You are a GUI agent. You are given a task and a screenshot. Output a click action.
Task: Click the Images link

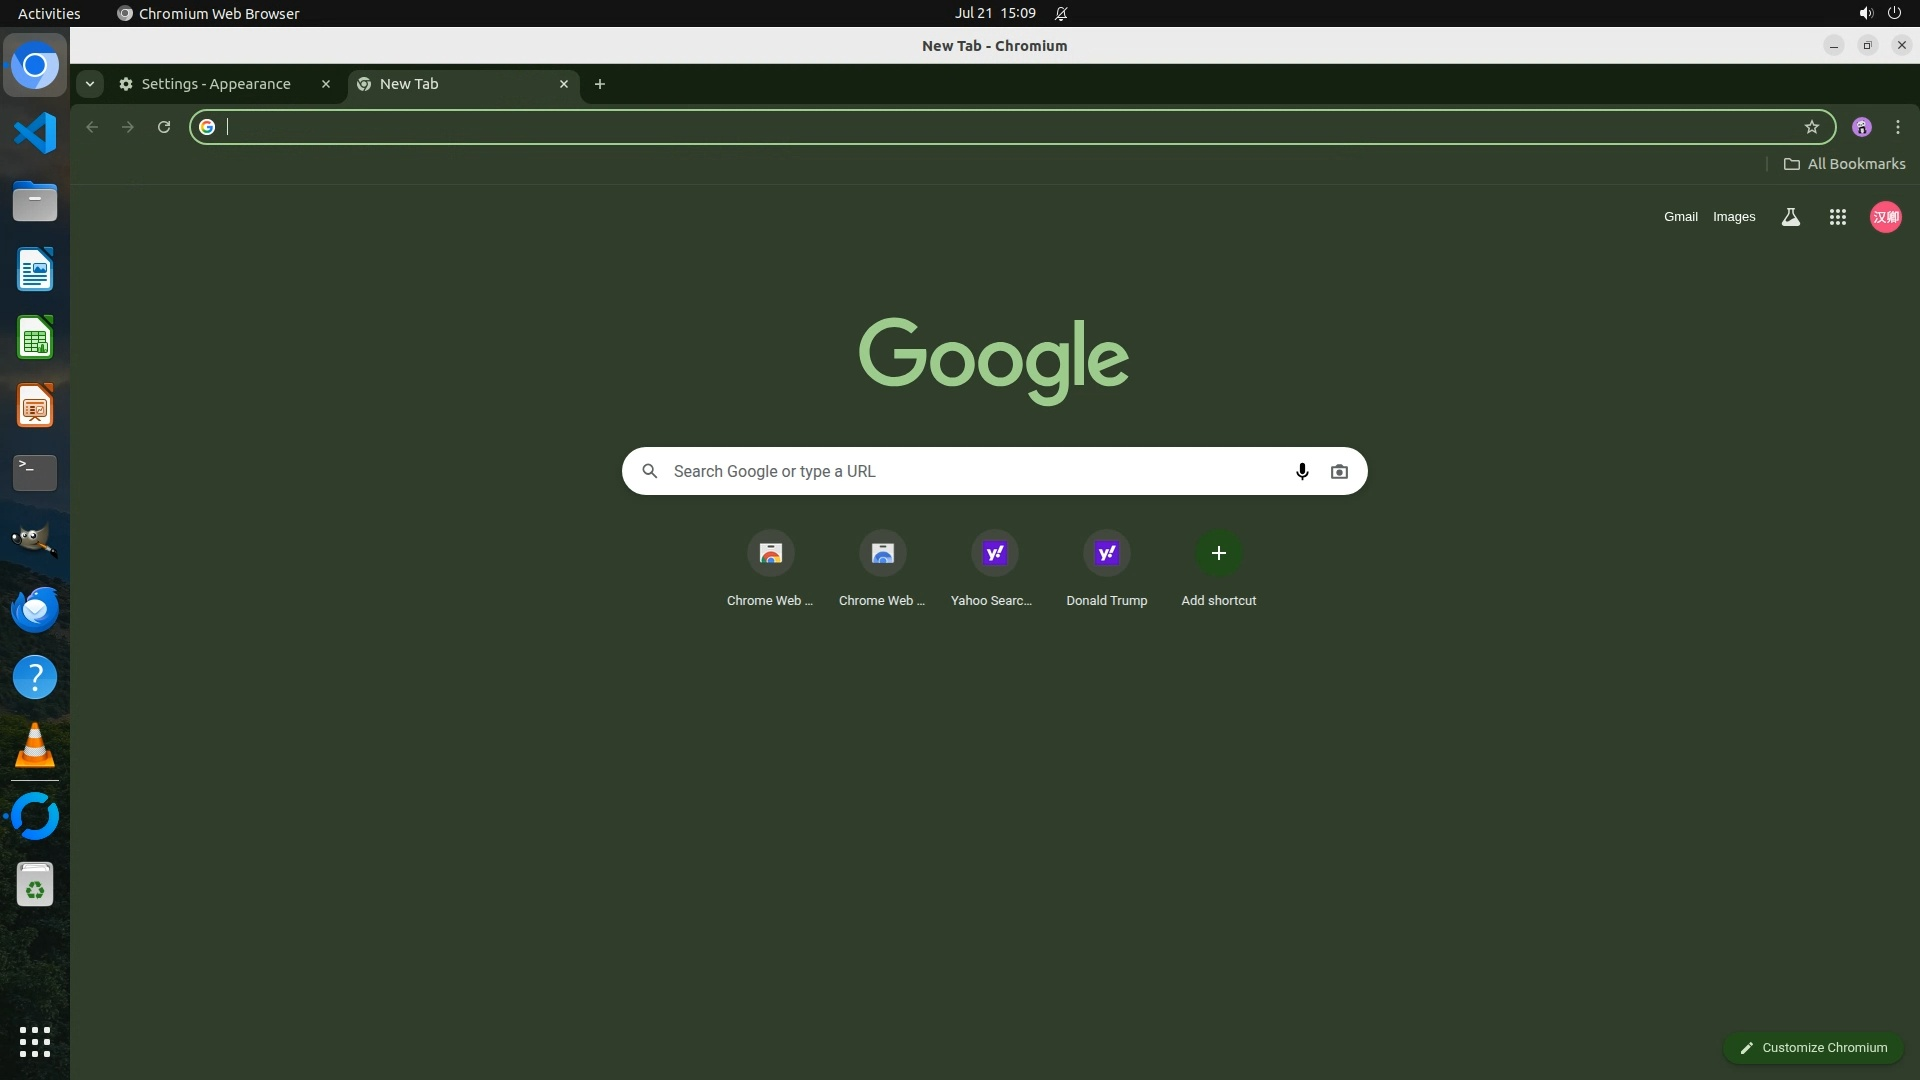pyautogui.click(x=1733, y=217)
